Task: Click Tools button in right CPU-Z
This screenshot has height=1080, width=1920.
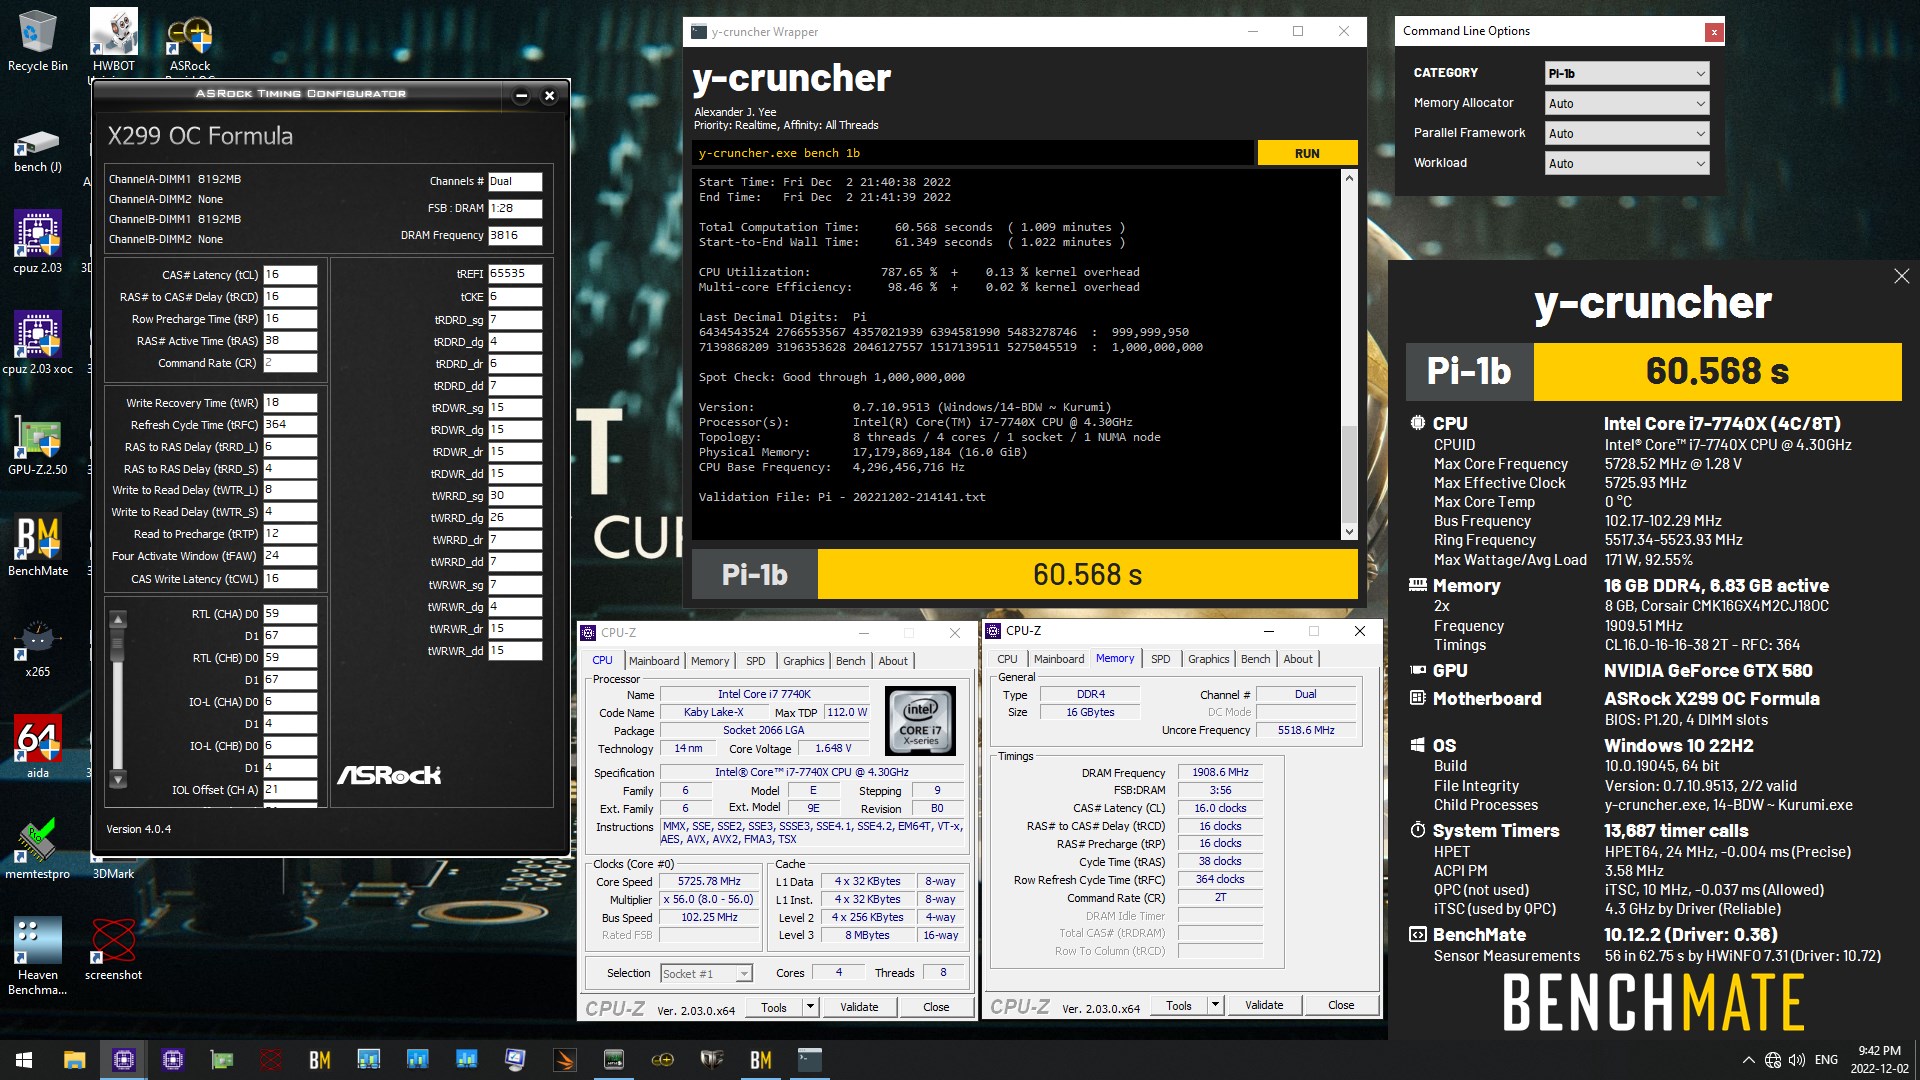Action: [x=1179, y=1005]
